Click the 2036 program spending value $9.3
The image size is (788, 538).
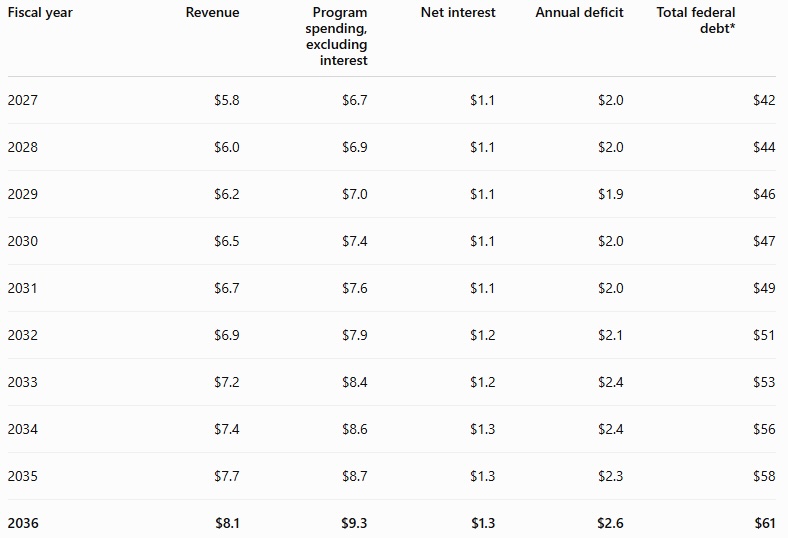coord(354,523)
